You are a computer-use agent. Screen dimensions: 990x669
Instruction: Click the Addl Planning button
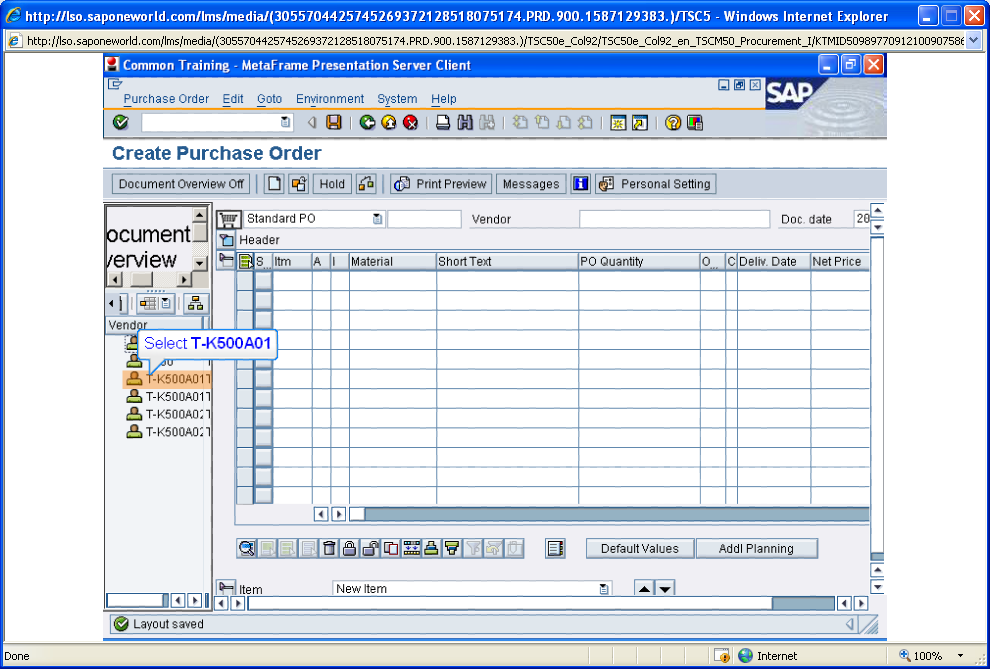[x=756, y=548]
